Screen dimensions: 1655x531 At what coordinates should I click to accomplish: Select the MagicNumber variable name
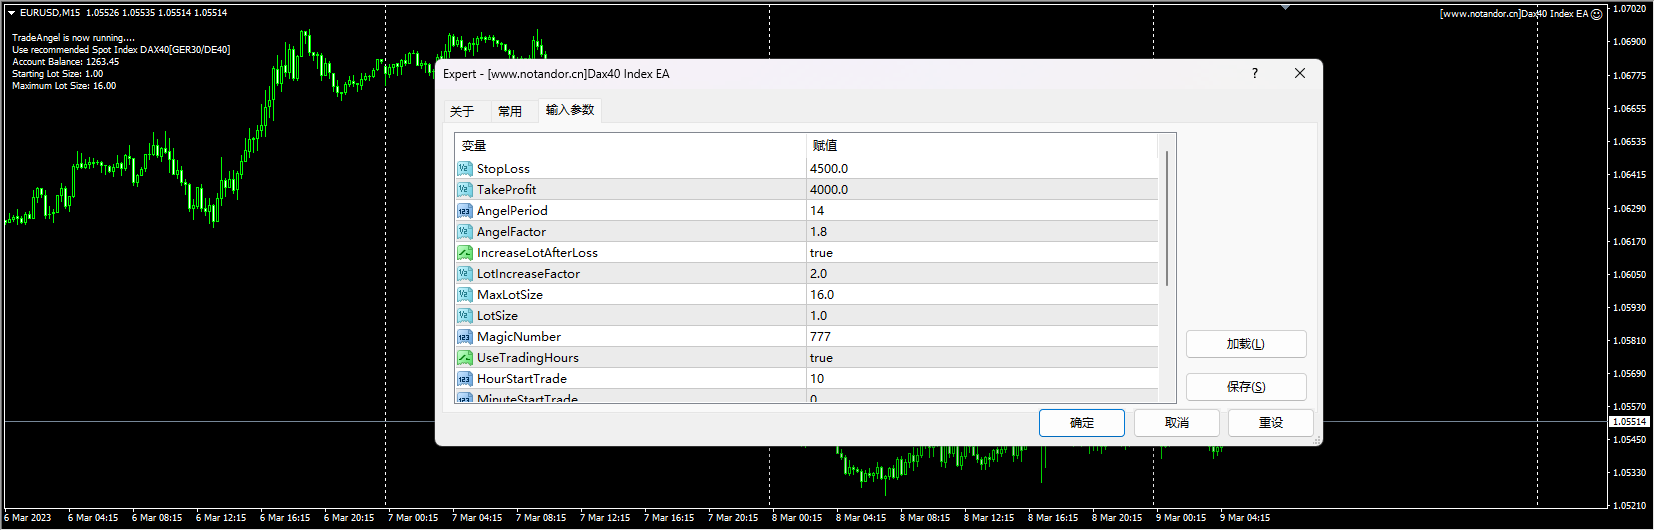[519, 337]
